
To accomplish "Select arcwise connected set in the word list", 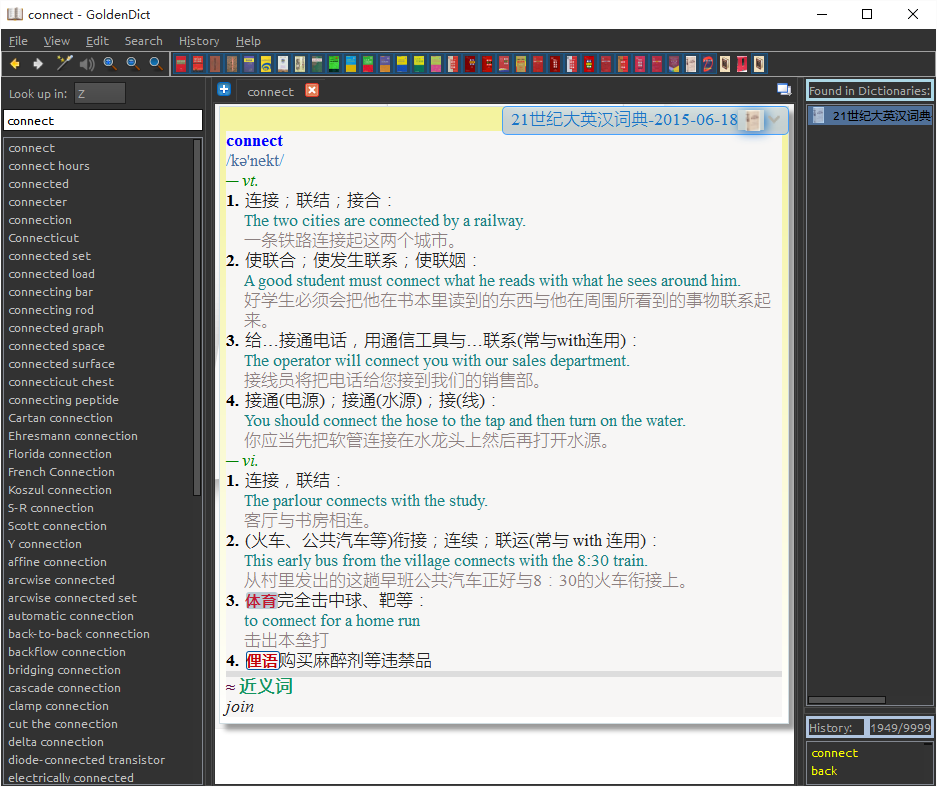I will [72, 598].
